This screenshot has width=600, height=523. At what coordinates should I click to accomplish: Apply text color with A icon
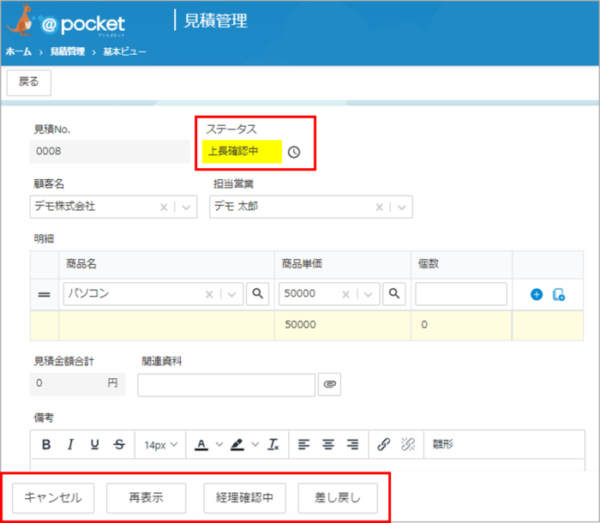click(201, 445)
